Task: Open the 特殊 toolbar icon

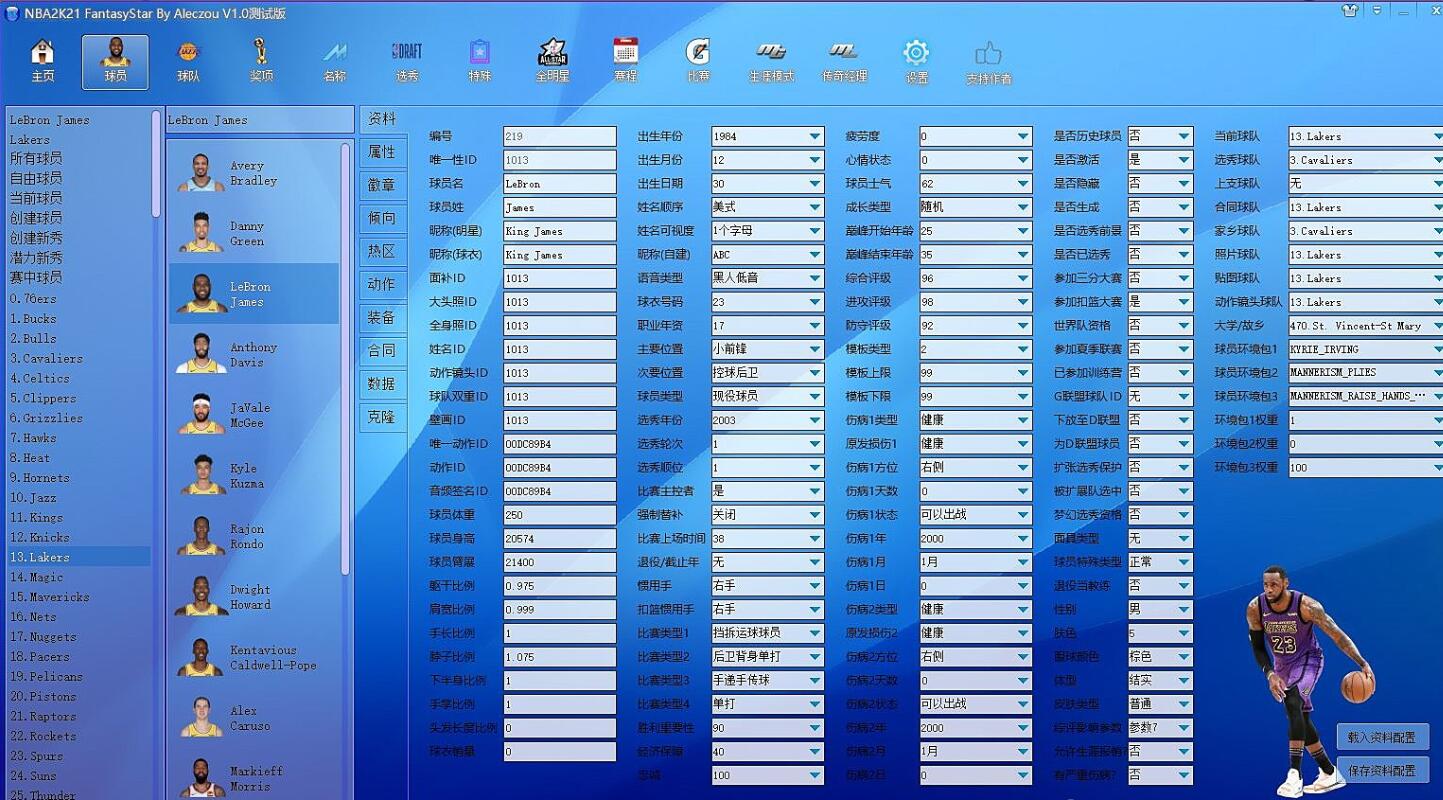Action: tap(480, 61)
